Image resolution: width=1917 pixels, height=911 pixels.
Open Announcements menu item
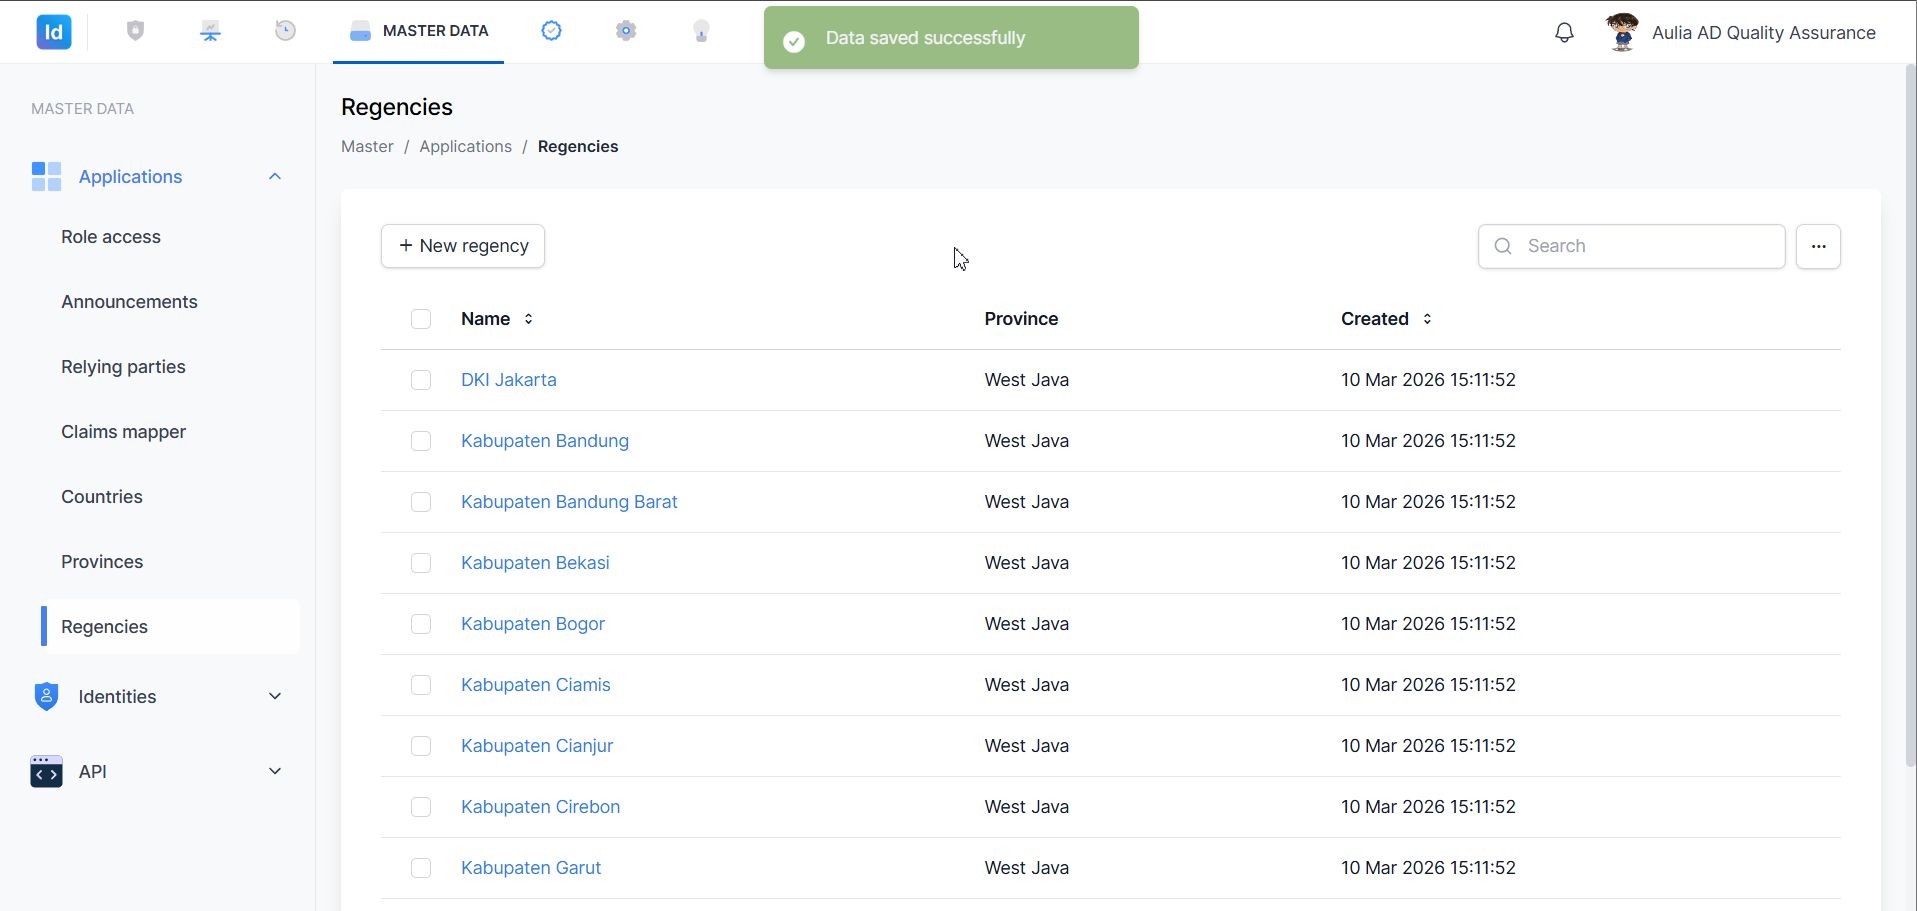(x=129, y=302)
